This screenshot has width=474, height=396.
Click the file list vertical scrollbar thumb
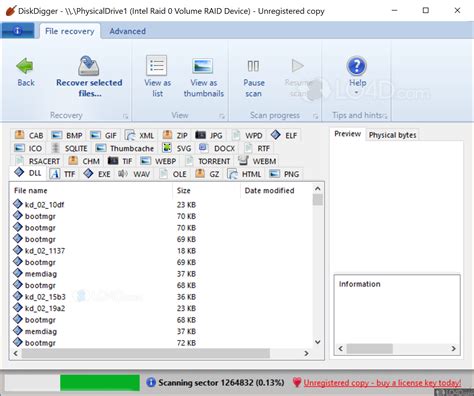318,200
